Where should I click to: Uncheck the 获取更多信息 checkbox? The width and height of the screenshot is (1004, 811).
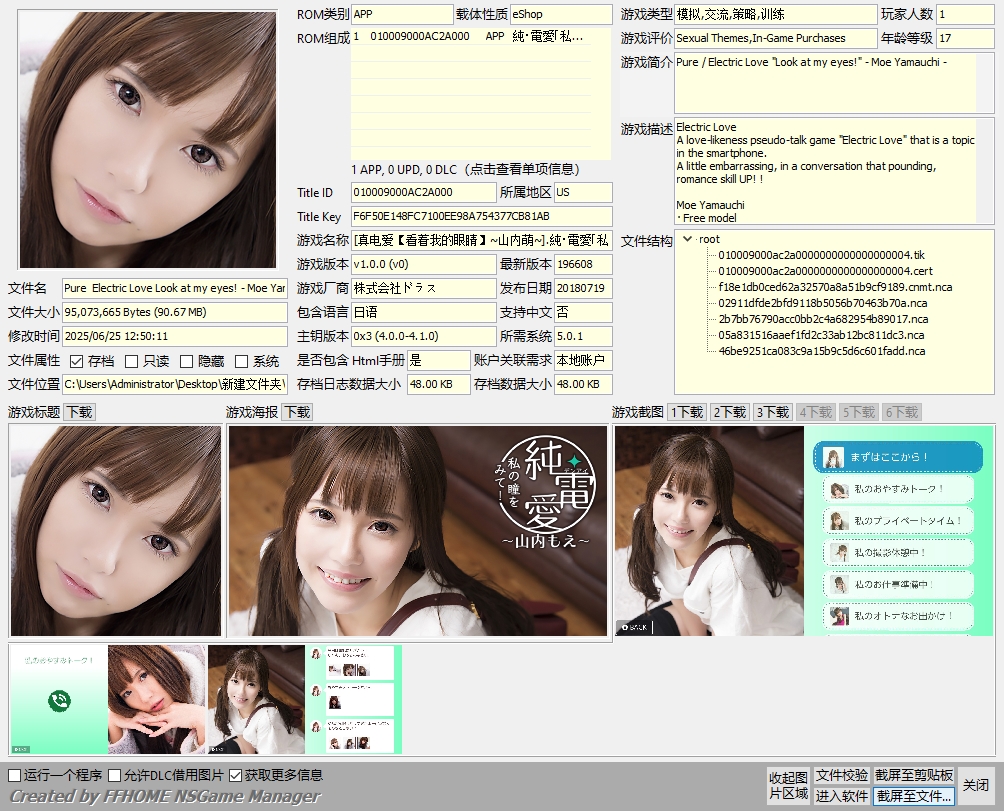236,775
